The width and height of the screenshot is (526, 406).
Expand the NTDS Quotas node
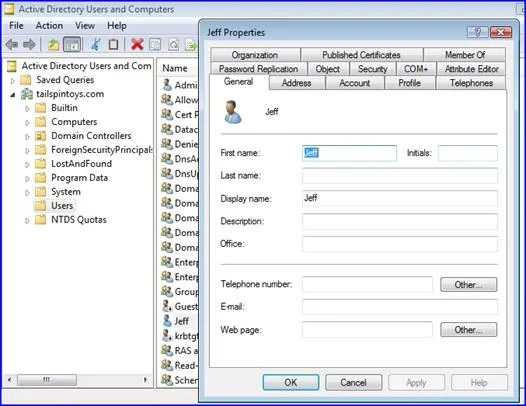pos(27,220)
